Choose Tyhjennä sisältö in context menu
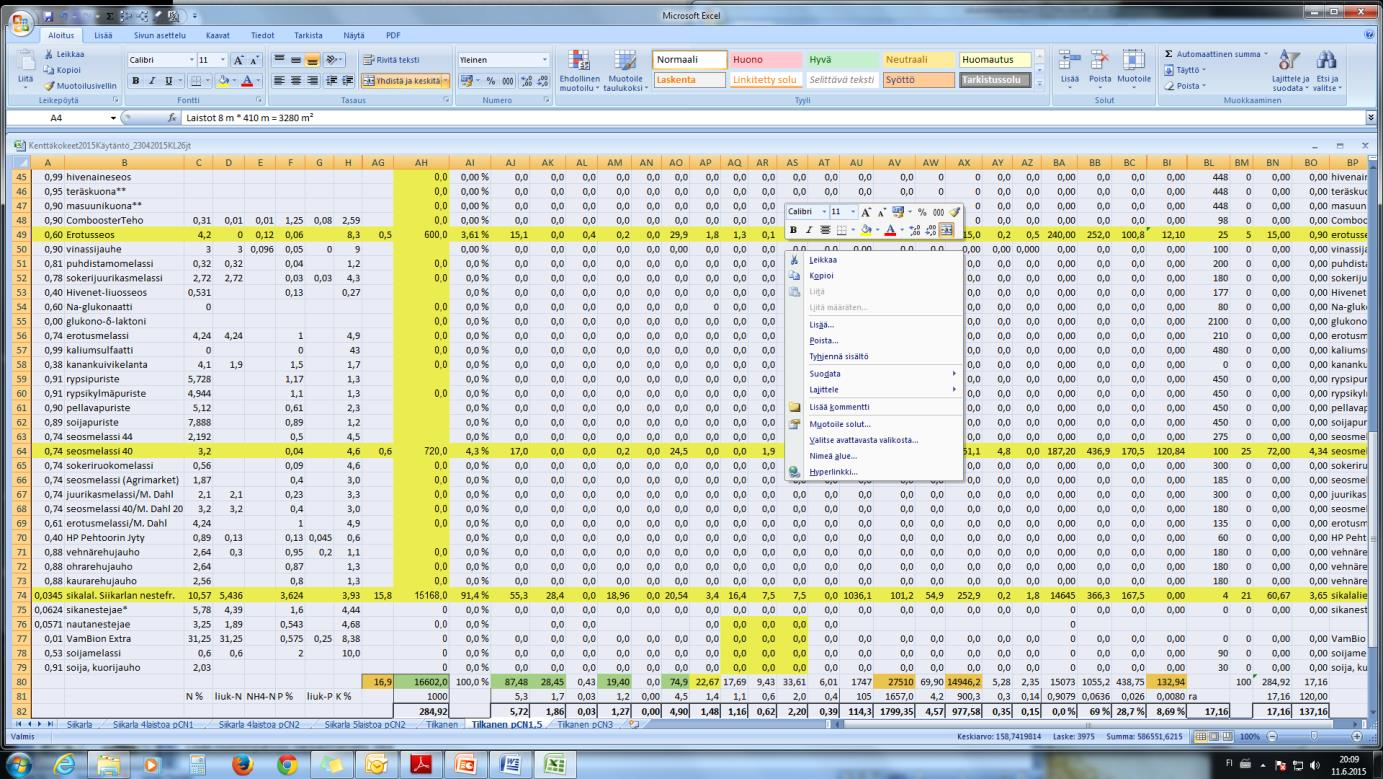 [x=839, y=356]
